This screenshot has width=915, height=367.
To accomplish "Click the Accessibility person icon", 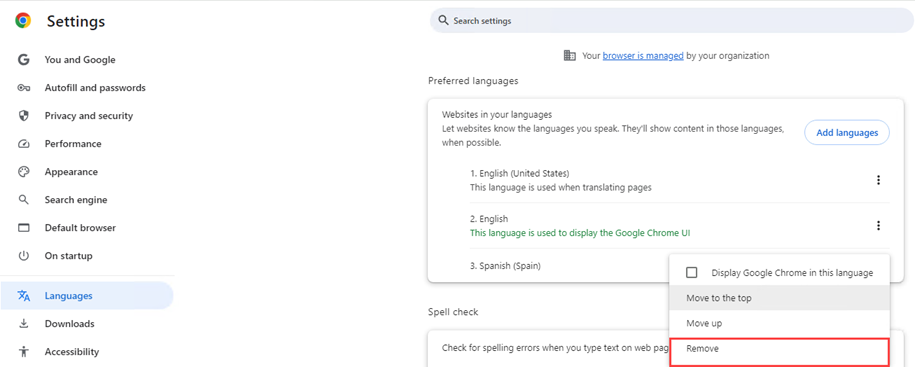I will pyautogui.click(x=23, y=352).
